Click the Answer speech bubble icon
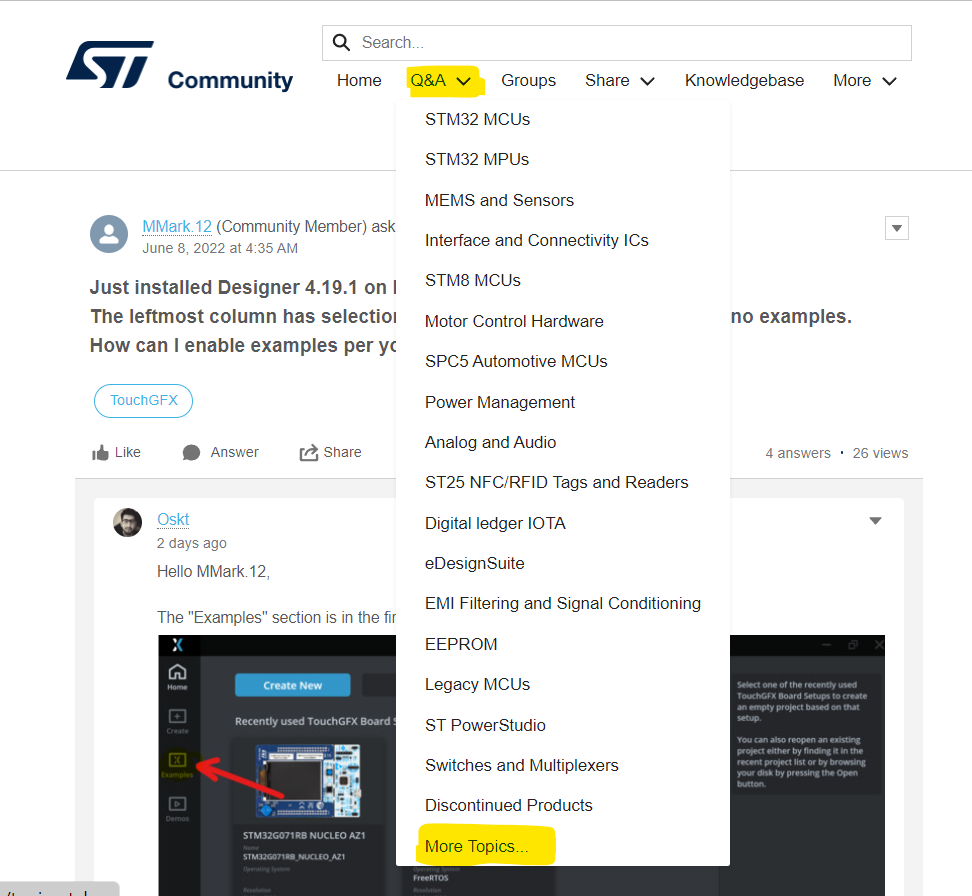Image resolution: width=972 pixels, height=896 pixels. click(191, 453)
